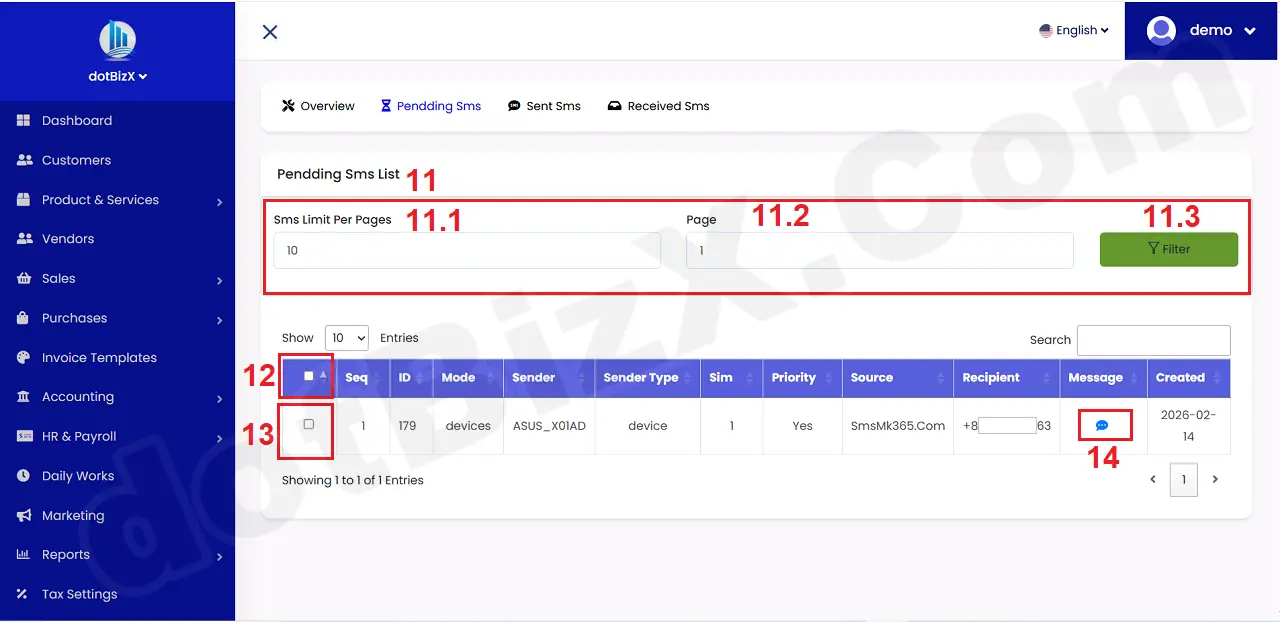Open the Marketing section icon
Screen dimensions: 1280x622
(x=22, y=515)
